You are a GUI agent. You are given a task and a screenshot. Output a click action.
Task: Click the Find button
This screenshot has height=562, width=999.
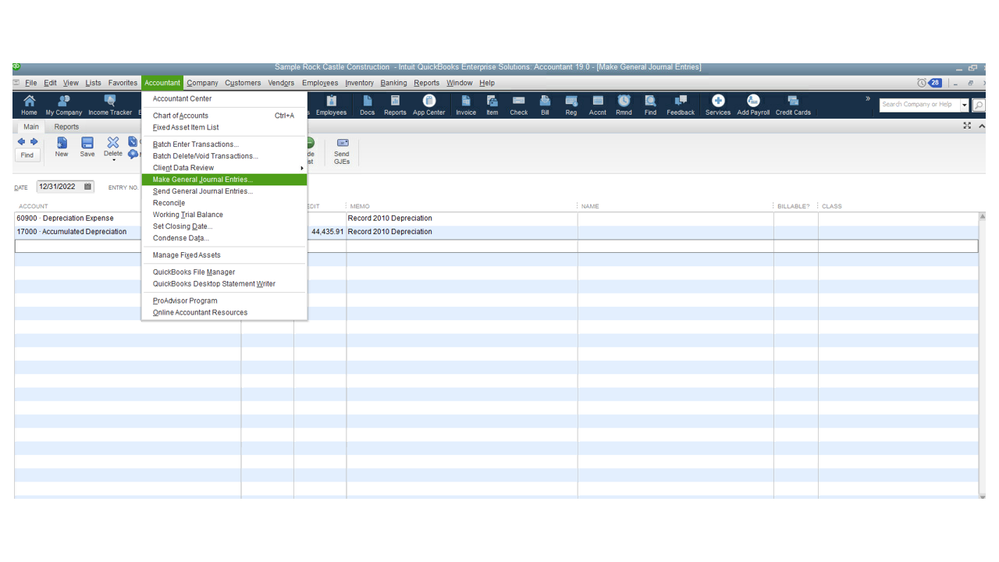point(27,155)
